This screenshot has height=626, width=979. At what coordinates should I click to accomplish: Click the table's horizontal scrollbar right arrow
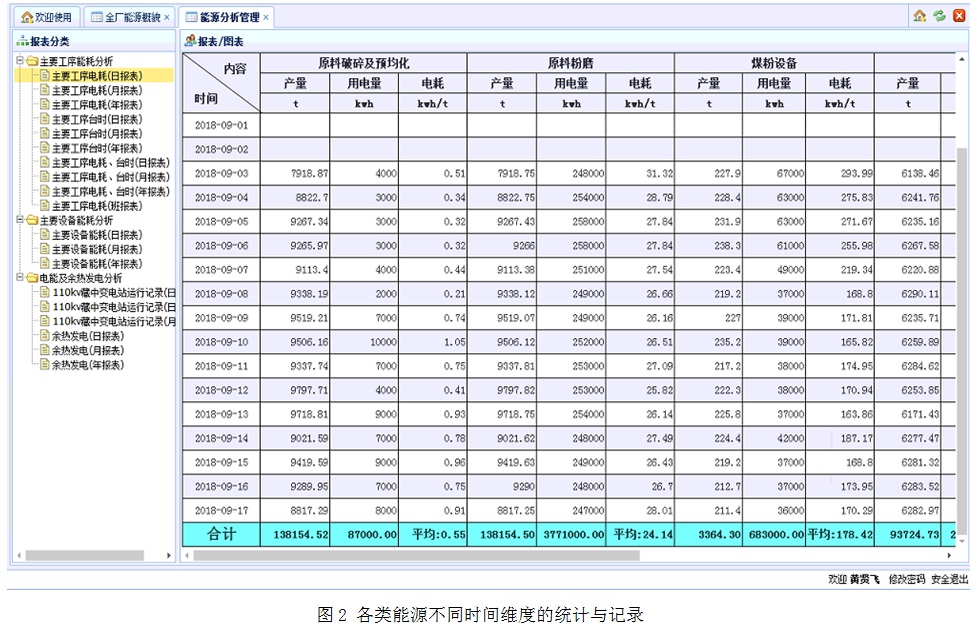(949, 555)
